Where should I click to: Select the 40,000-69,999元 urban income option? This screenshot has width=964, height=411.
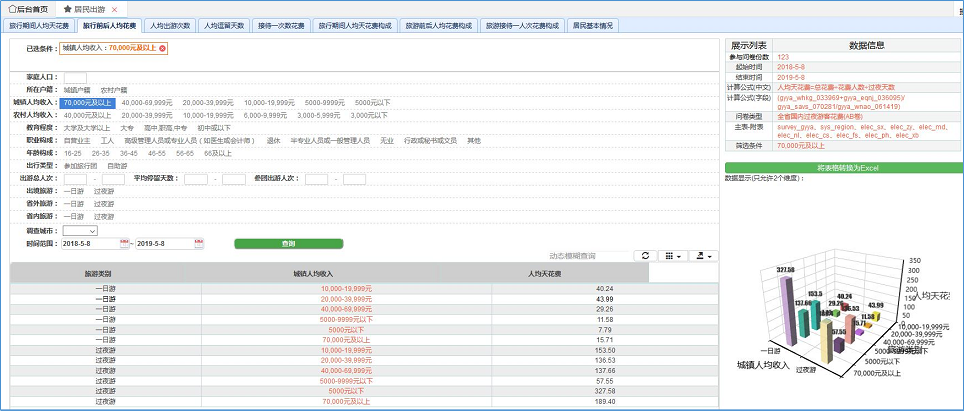pos(148,102)
